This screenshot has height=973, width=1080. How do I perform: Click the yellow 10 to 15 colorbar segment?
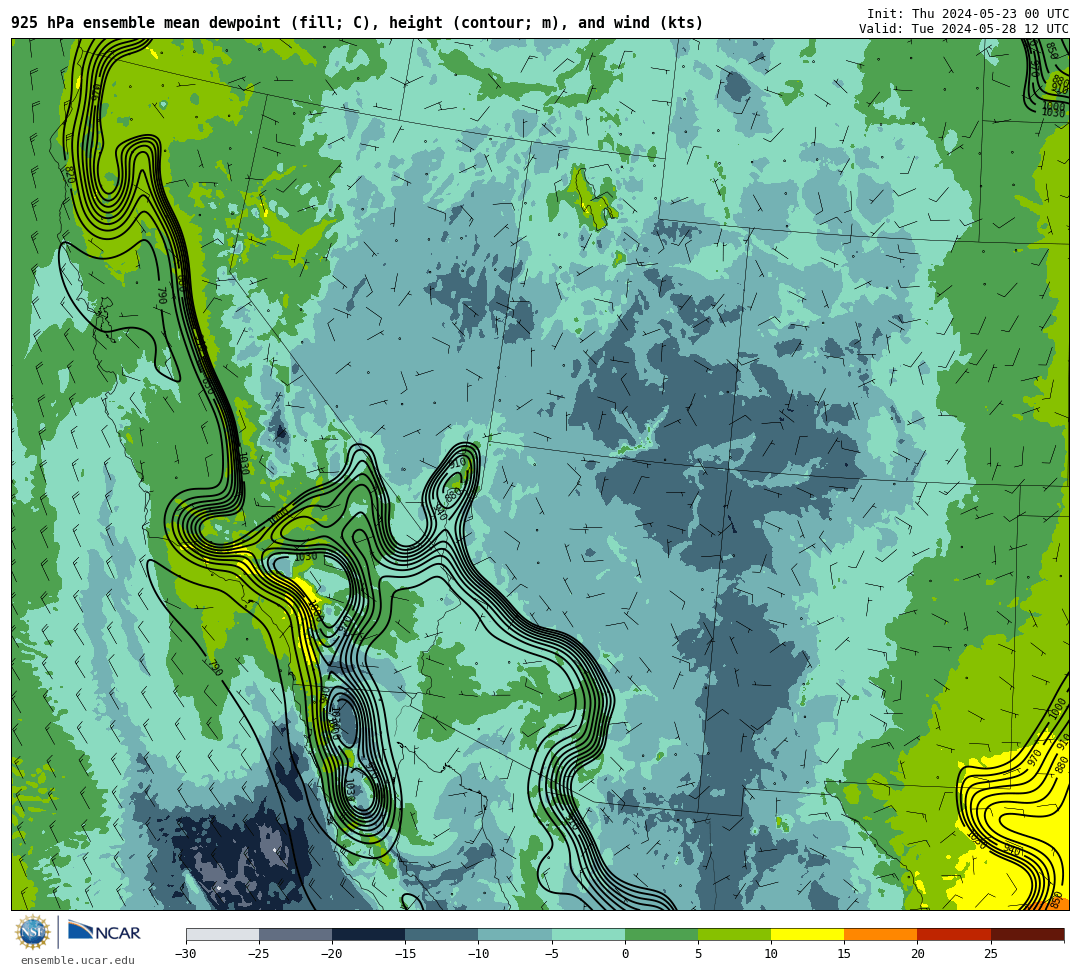point(807,934)
